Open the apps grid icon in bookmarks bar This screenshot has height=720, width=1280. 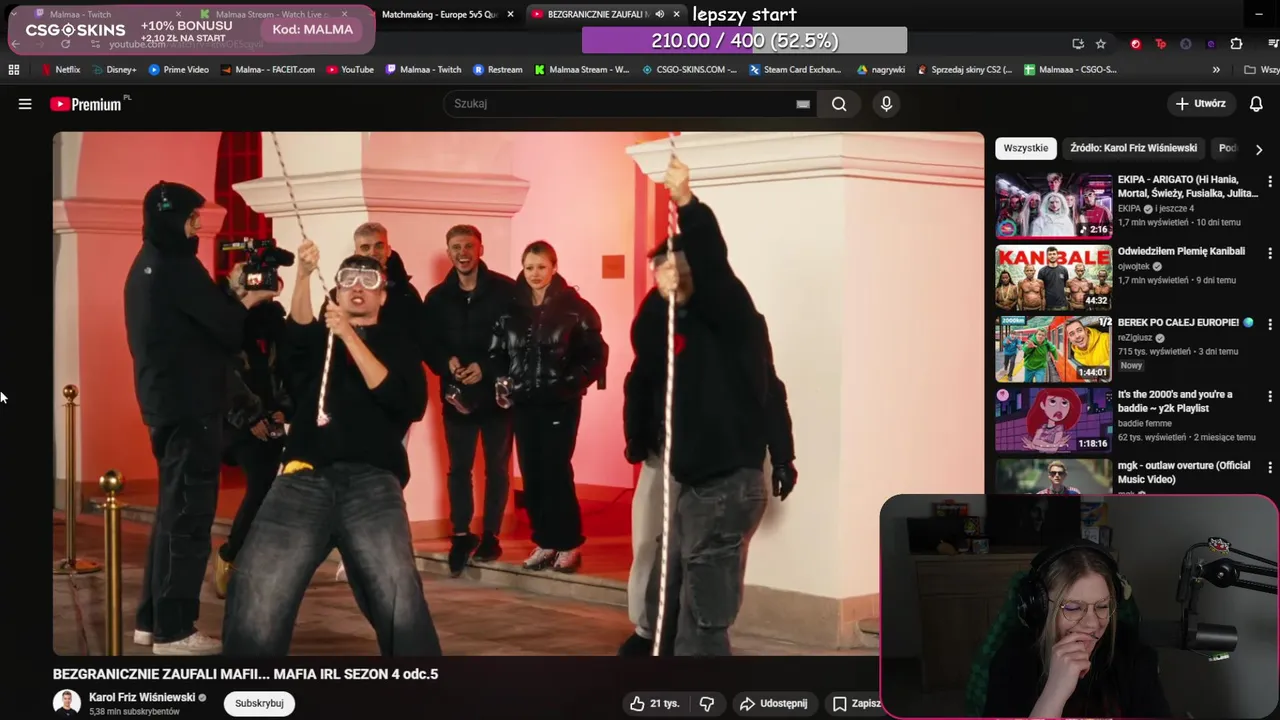[x=14, y=70]
